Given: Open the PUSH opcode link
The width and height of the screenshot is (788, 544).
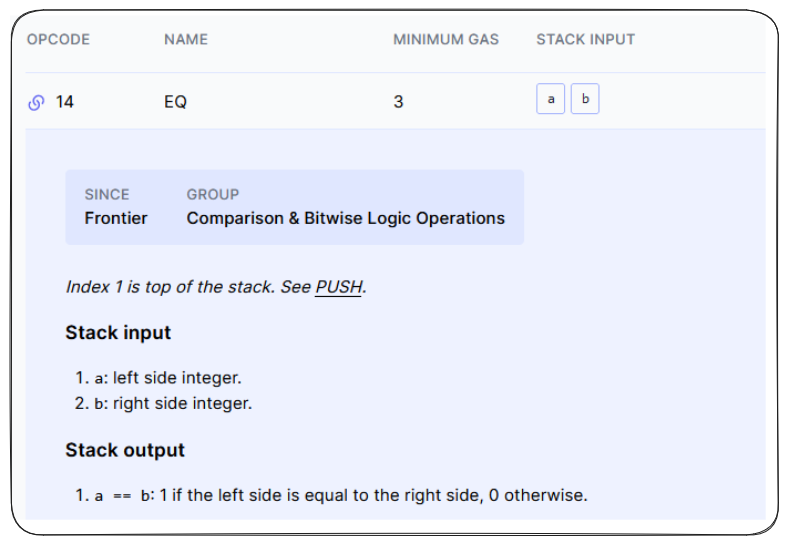Looking at the screenshot, I should click(x=339, y=287).
